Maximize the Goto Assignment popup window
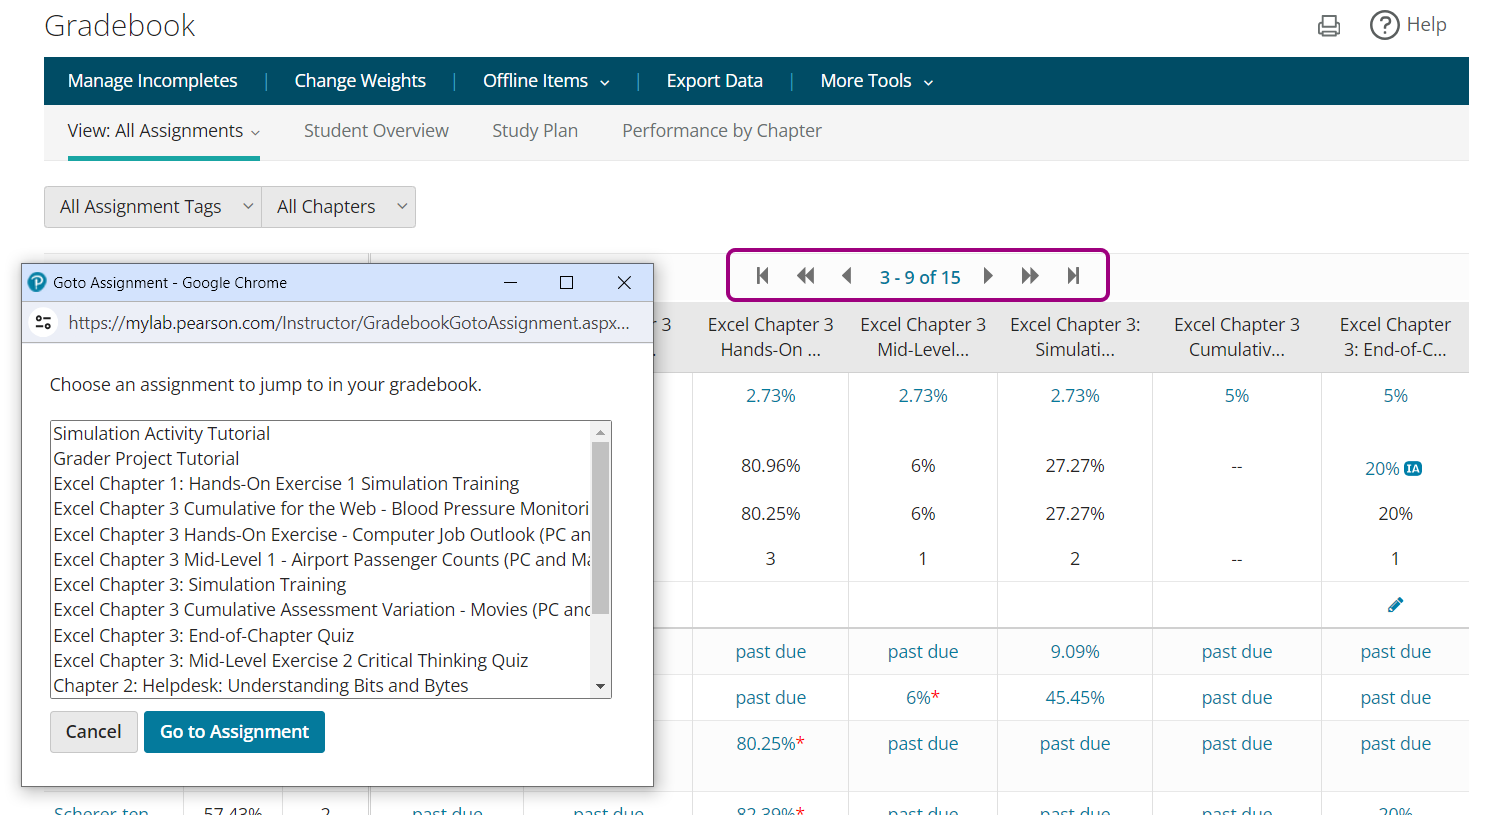 (566, 283)
